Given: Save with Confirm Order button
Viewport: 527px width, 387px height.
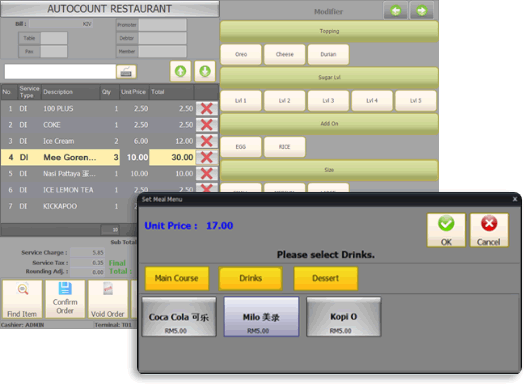Looking at the screenshot, I should point(65,299).
